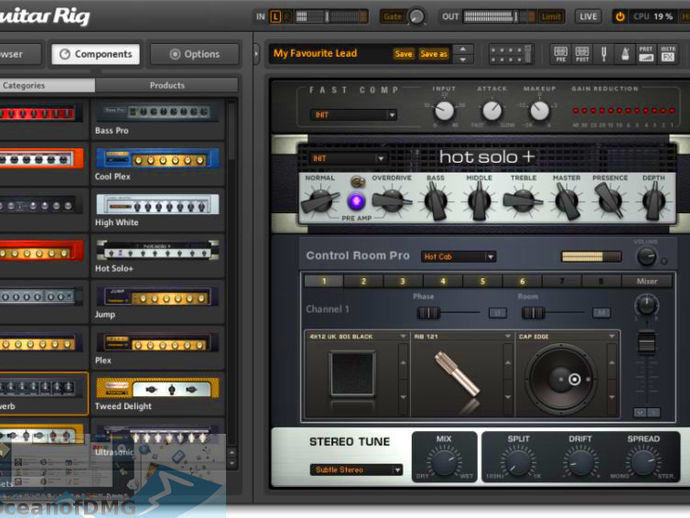The height and width of the screenshot is (518, 690).
Task: Open the Hot Solo+ INIT preset dropdown
Action: click(x=348, y=158)
